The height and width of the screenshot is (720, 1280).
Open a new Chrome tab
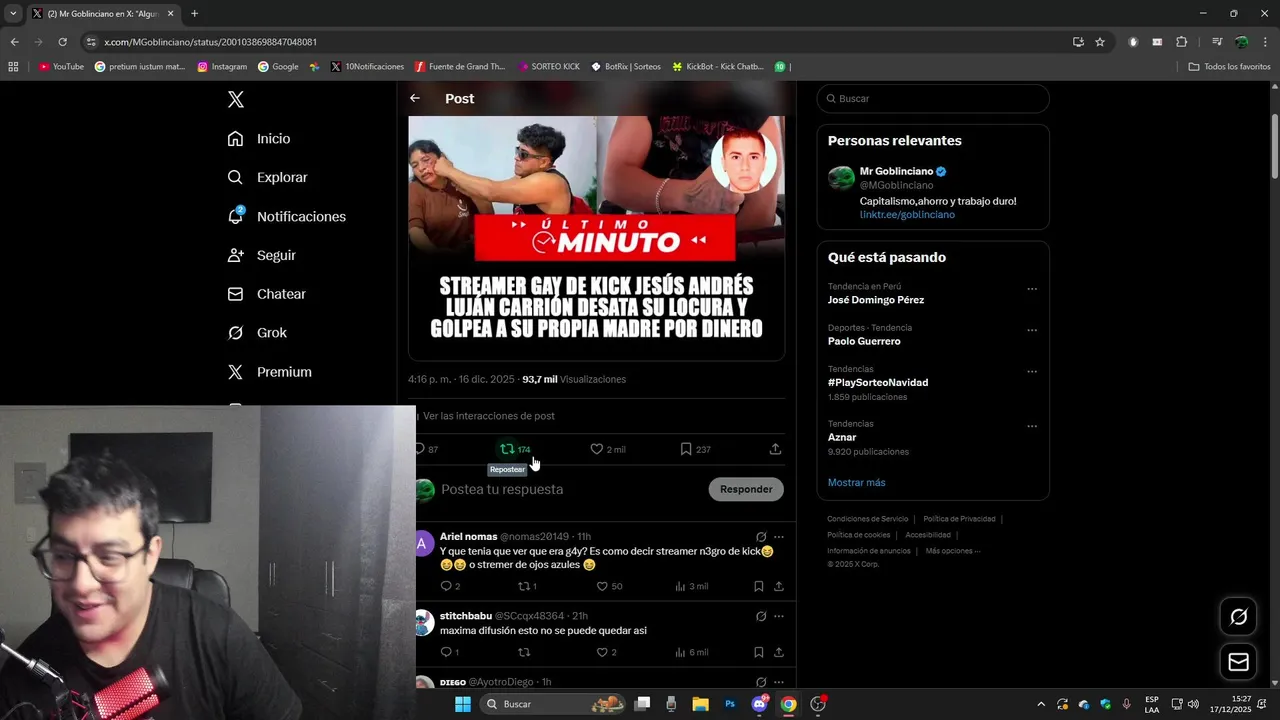click(194, 14)
